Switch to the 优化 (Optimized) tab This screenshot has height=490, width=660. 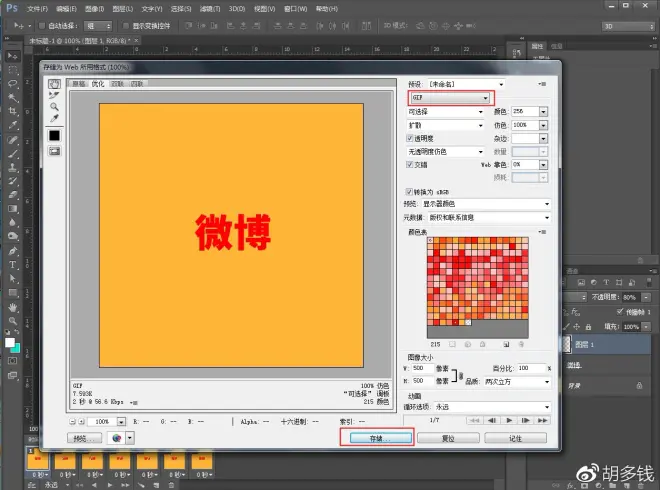click(x=98, y=84)
